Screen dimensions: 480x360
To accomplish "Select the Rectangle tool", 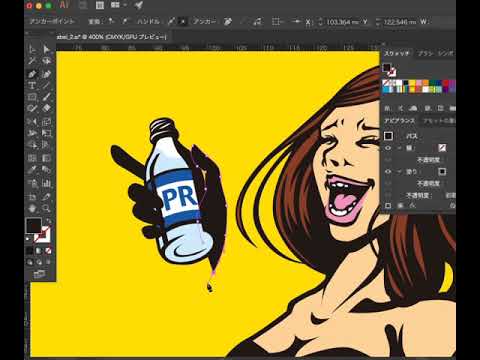I will click(32, 97).
